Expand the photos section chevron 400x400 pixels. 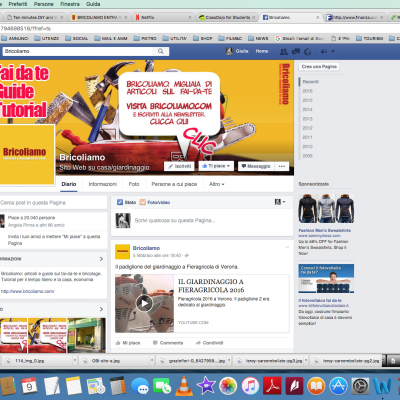click(101, 309)
